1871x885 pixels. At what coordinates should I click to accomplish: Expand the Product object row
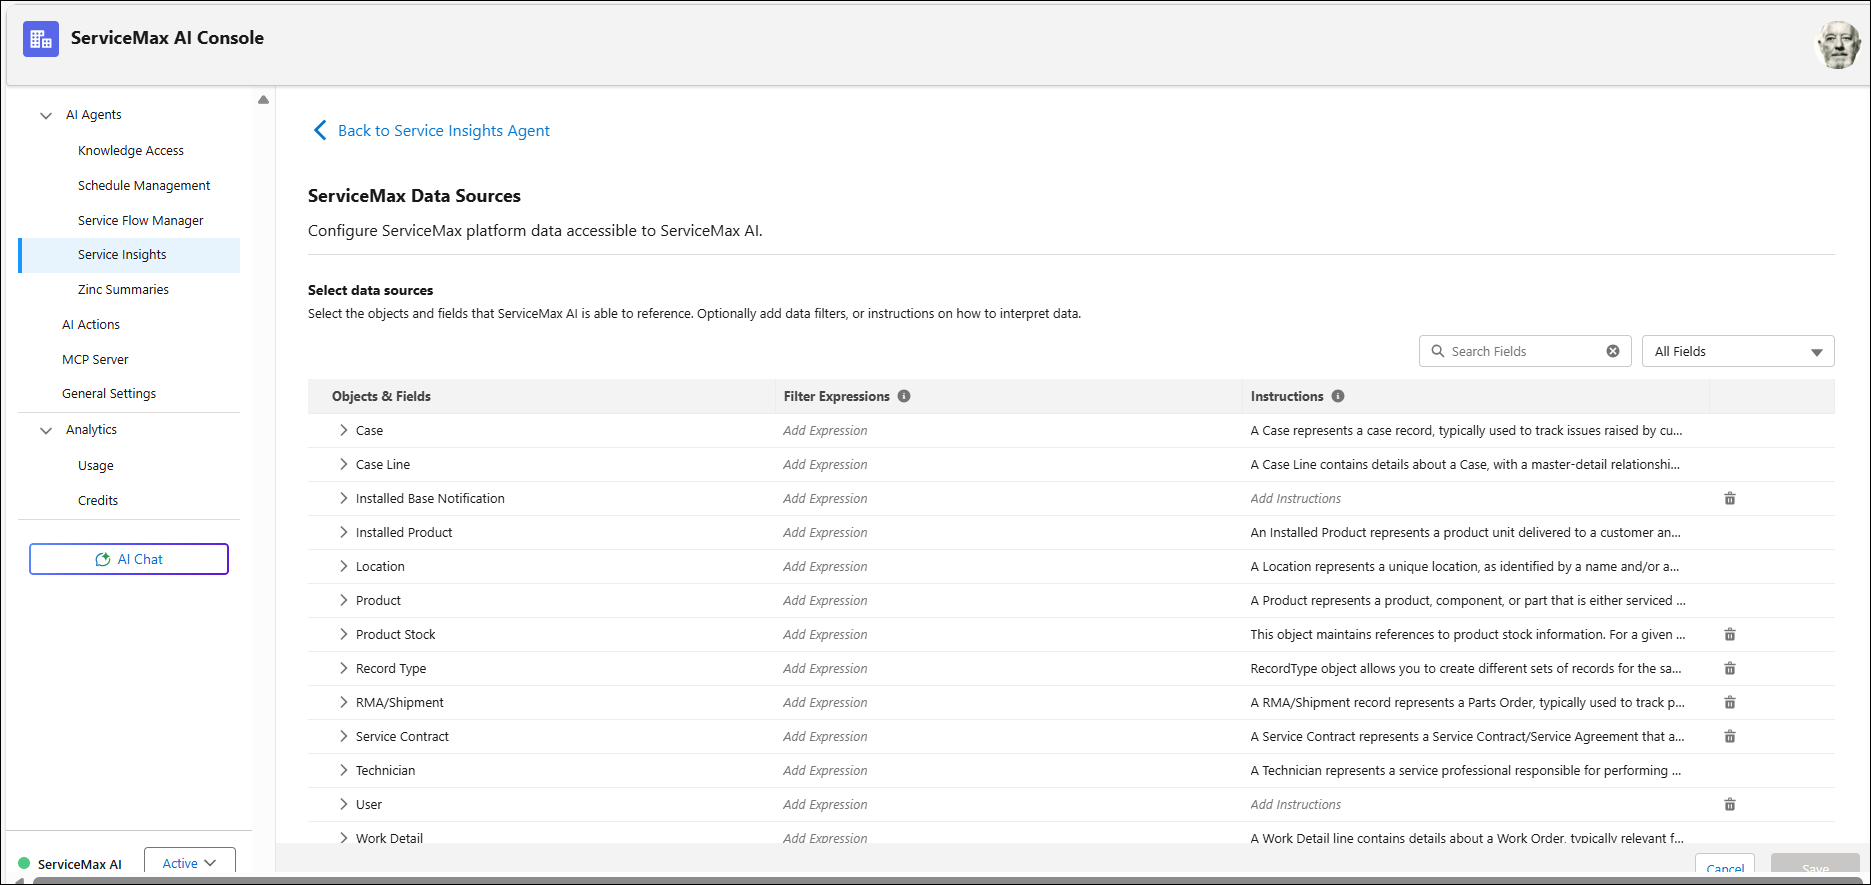coord(343,600)
